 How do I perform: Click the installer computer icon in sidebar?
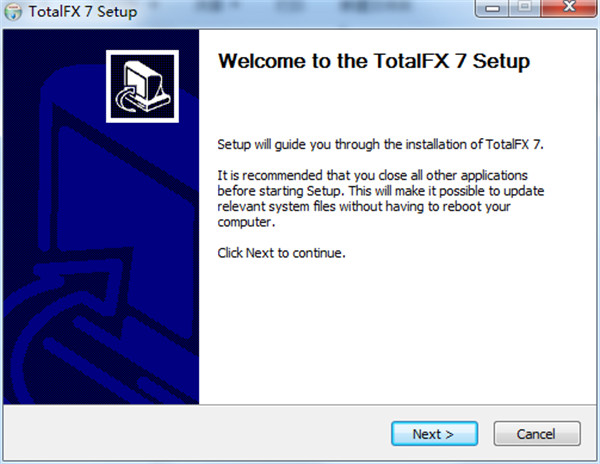coord(142,86)
